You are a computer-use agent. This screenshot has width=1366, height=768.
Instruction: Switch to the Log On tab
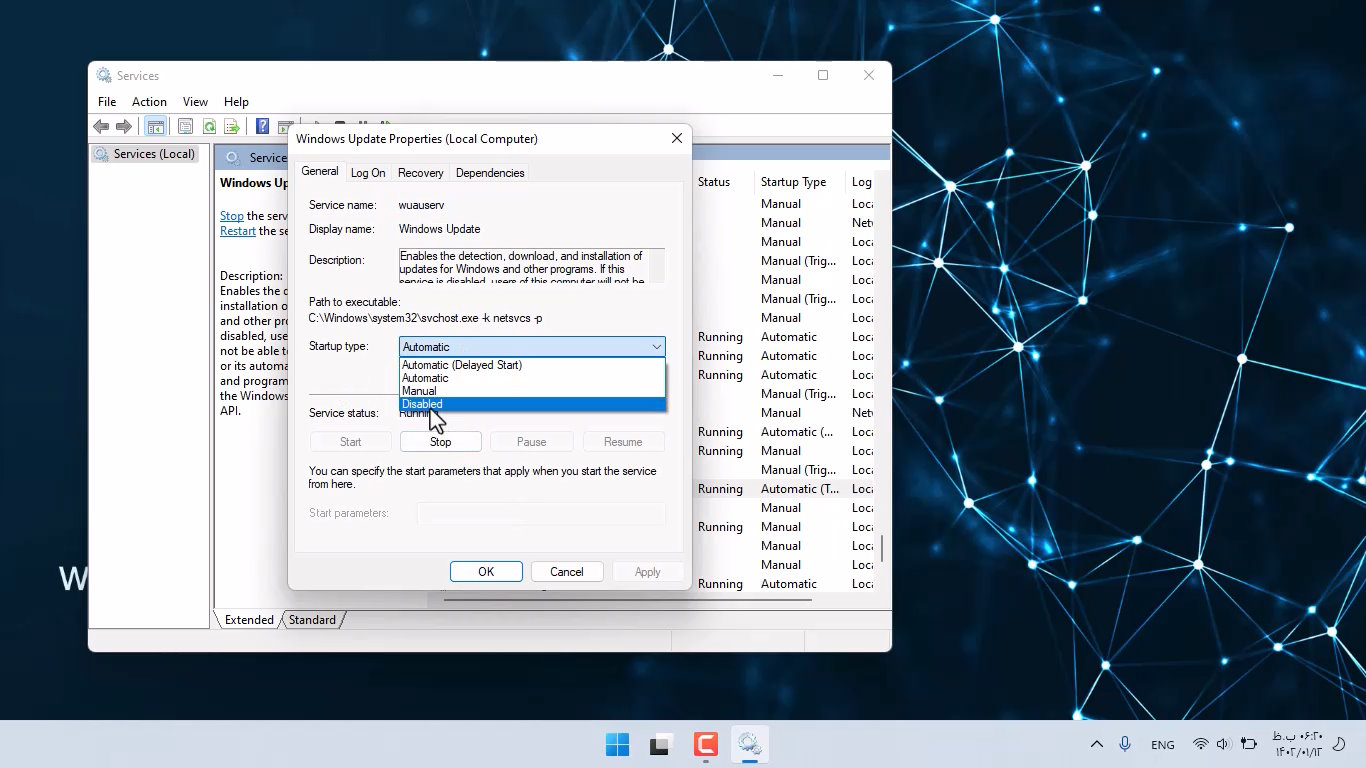coord(368,173)
